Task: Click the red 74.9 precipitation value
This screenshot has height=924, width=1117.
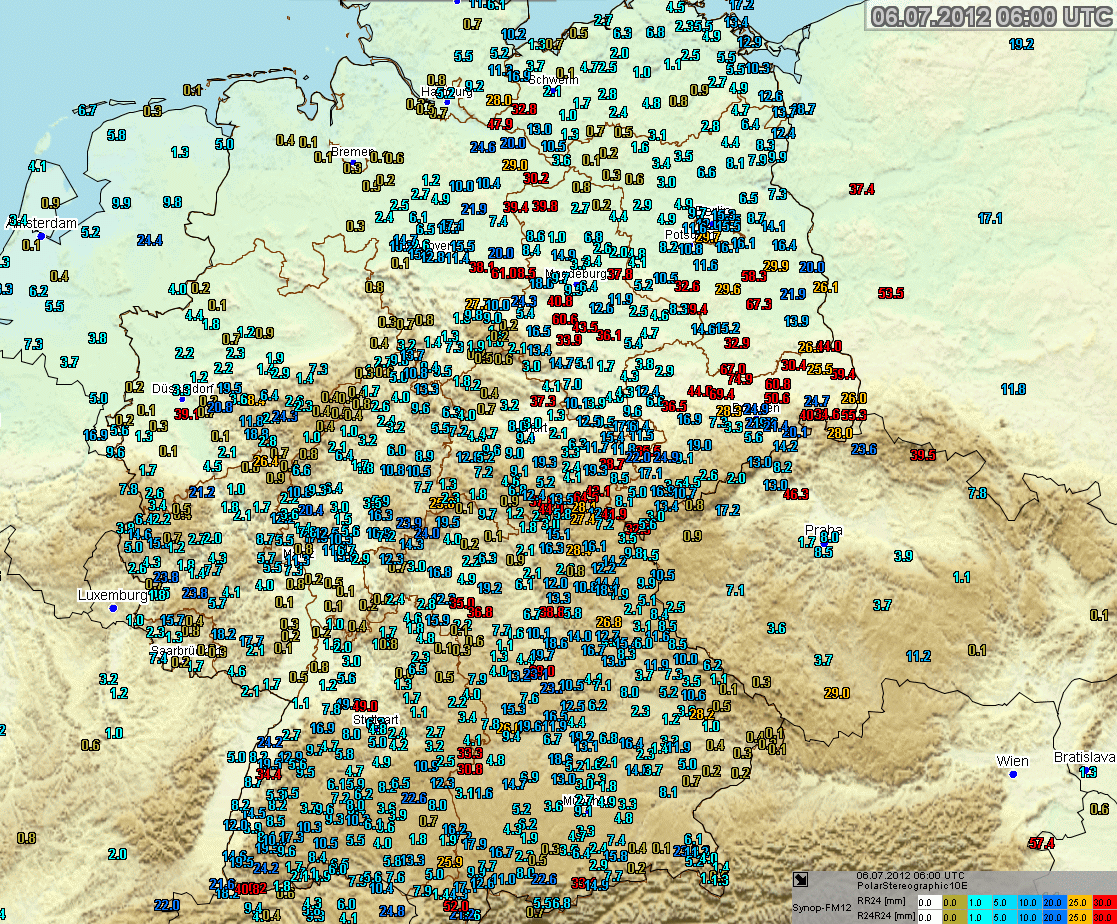Action: coord(740,379)
